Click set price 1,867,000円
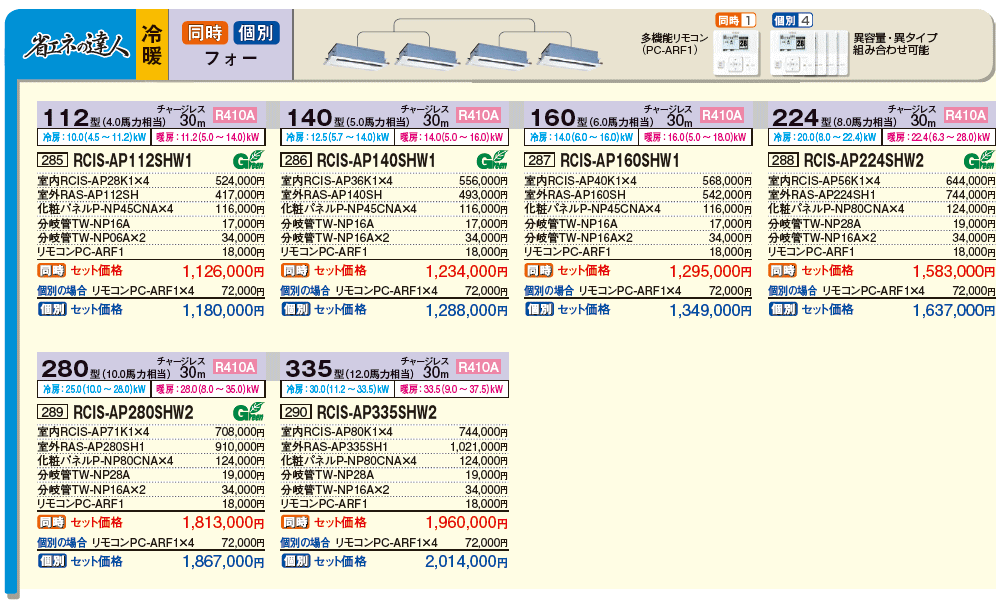This screenshot has height=606, width=1006. coord(223,562)
